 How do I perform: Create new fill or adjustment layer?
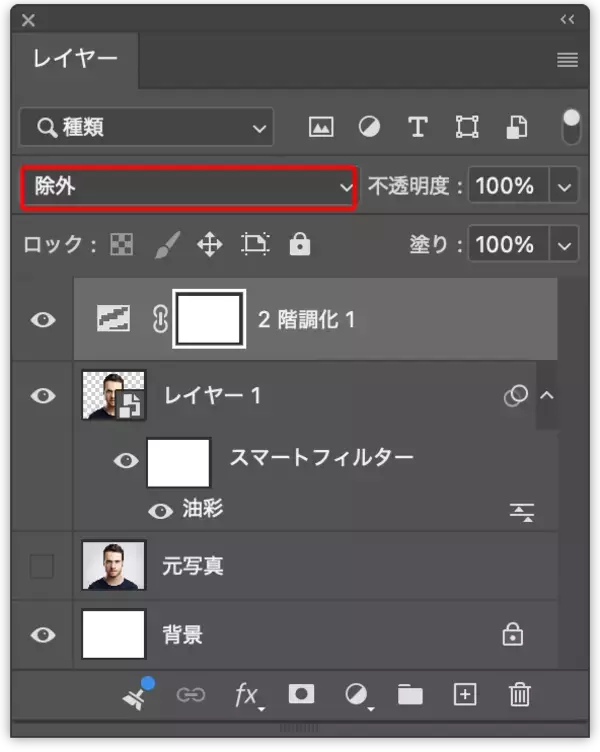pos(359,695)
